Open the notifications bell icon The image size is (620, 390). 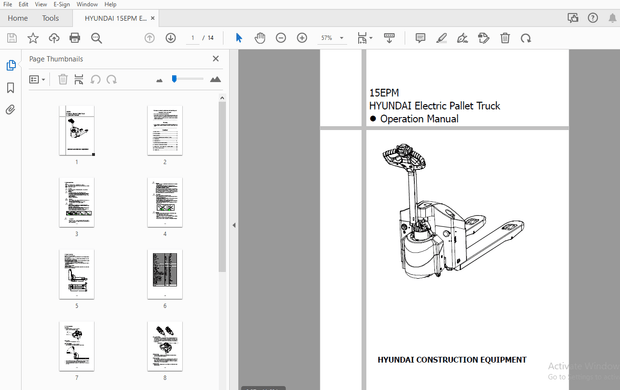coord(612,18)
